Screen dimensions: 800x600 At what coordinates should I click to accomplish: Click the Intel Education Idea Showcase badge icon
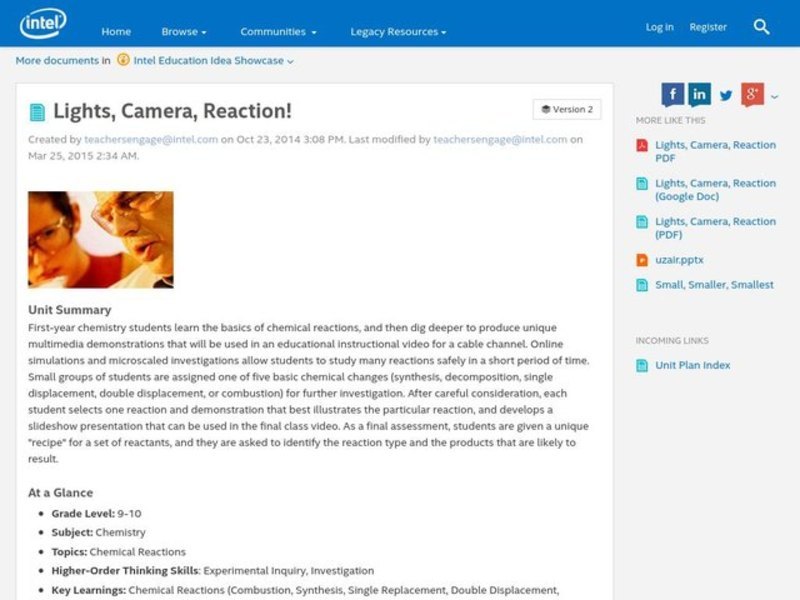click(122, 60)
